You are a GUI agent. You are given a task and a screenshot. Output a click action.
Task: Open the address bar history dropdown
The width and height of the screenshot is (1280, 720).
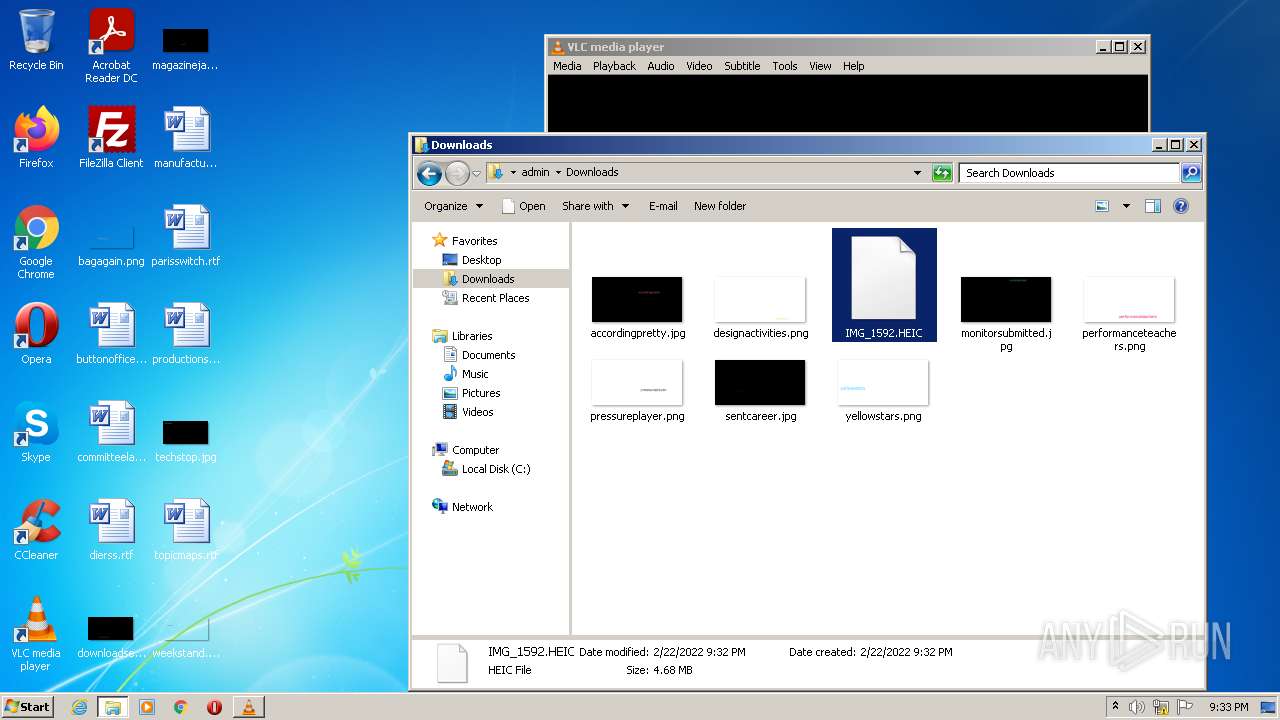tap(917, 173)
